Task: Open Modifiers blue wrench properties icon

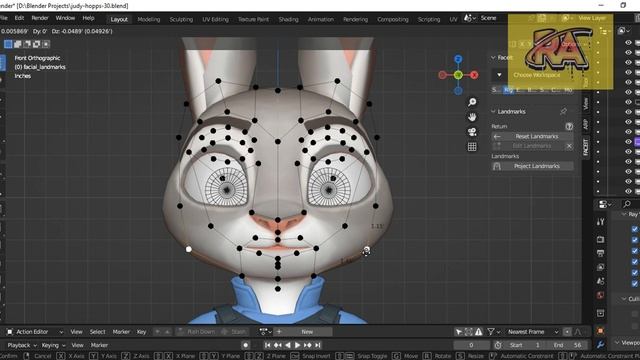Action: (600, 345)
